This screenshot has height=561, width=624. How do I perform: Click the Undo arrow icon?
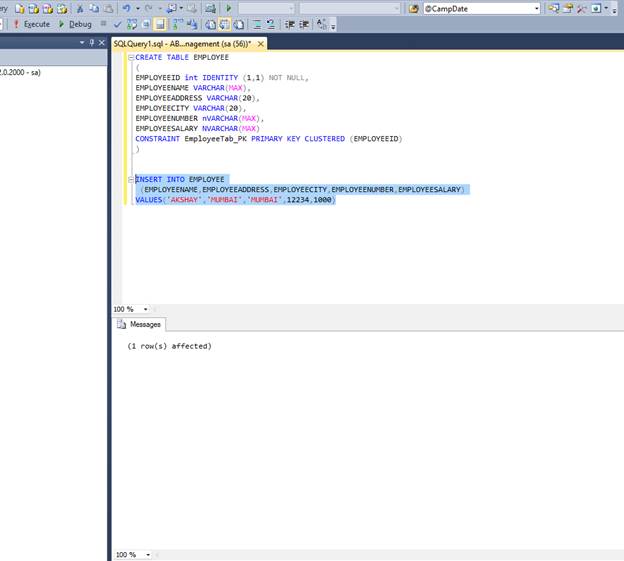[x=126, y=8]
